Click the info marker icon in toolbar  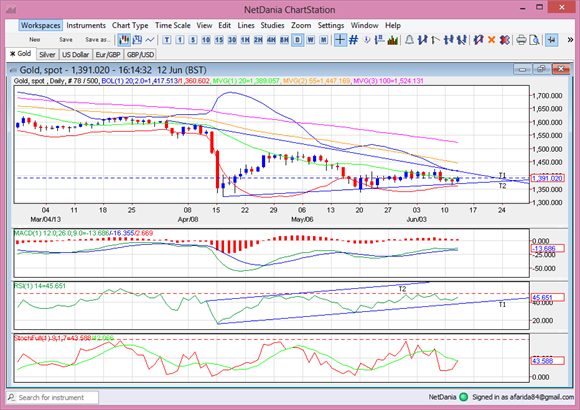tap(367, 40)
